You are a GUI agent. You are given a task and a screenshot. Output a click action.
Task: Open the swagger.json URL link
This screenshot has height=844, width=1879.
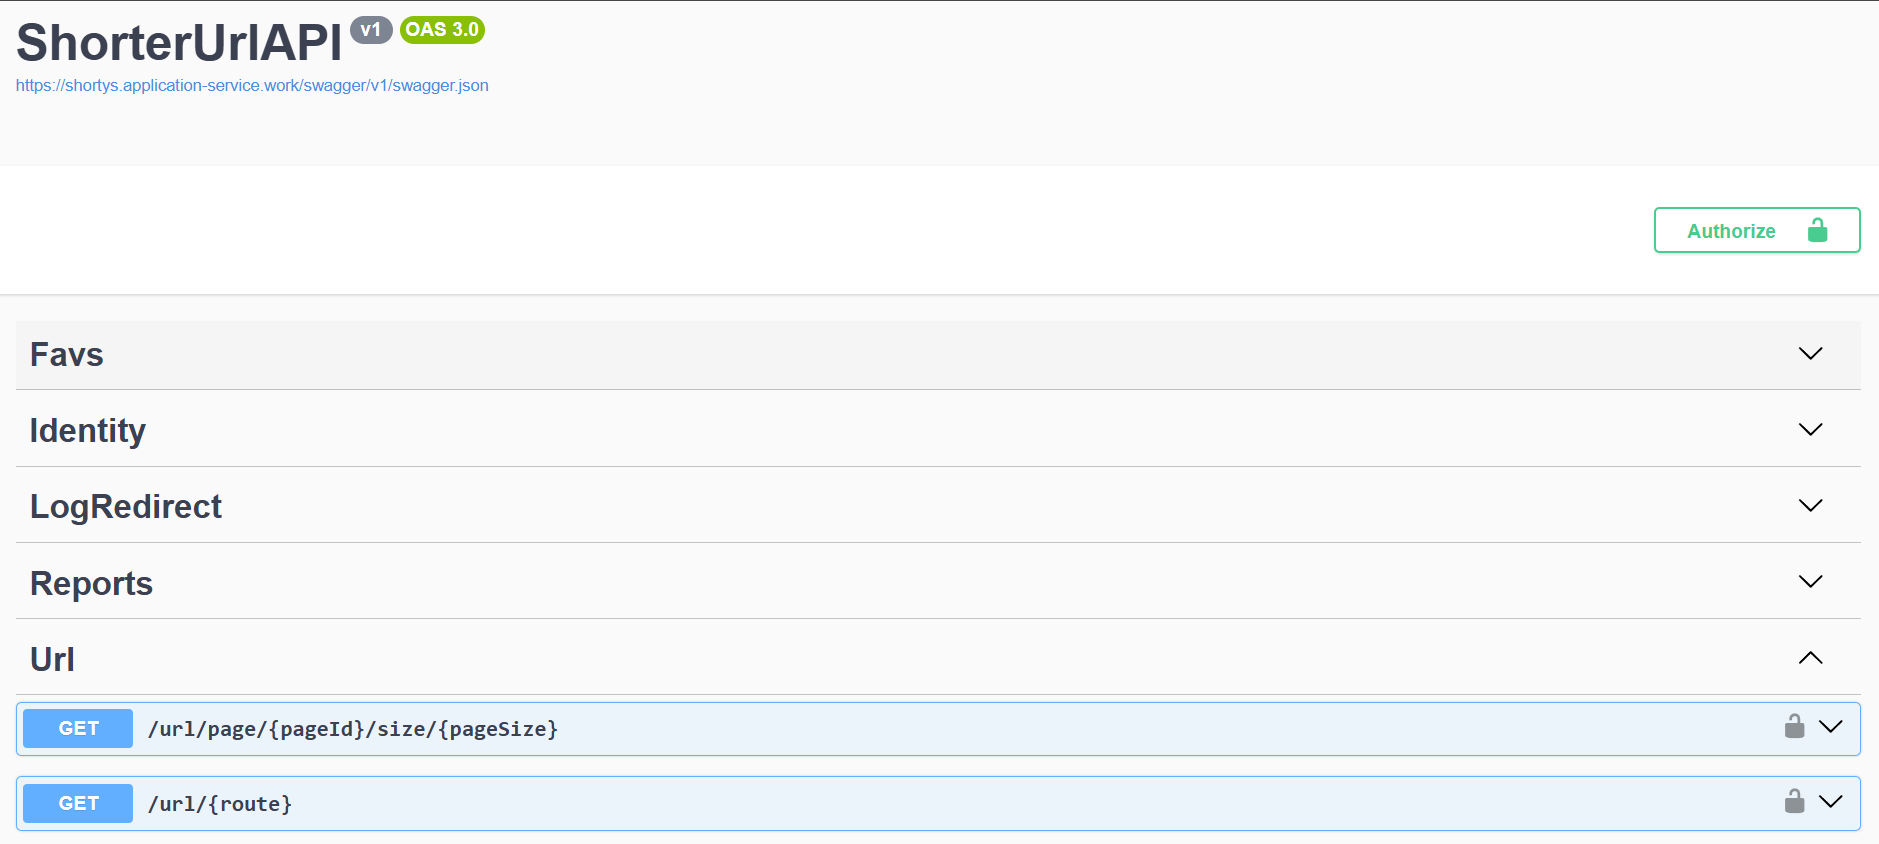252,86
